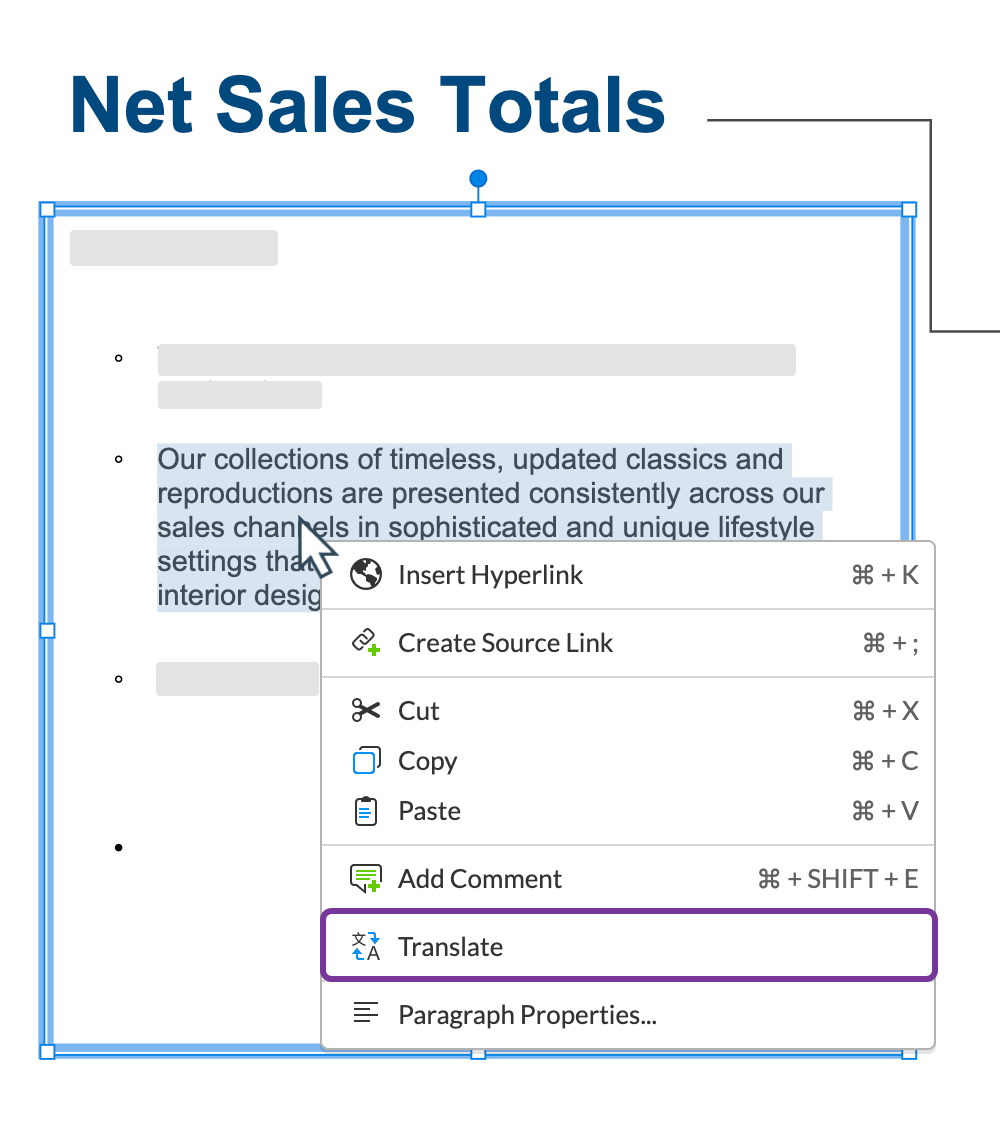
Task: Choose Insert Hyperlink from the context menu
Action: click(x=490, y=575)
